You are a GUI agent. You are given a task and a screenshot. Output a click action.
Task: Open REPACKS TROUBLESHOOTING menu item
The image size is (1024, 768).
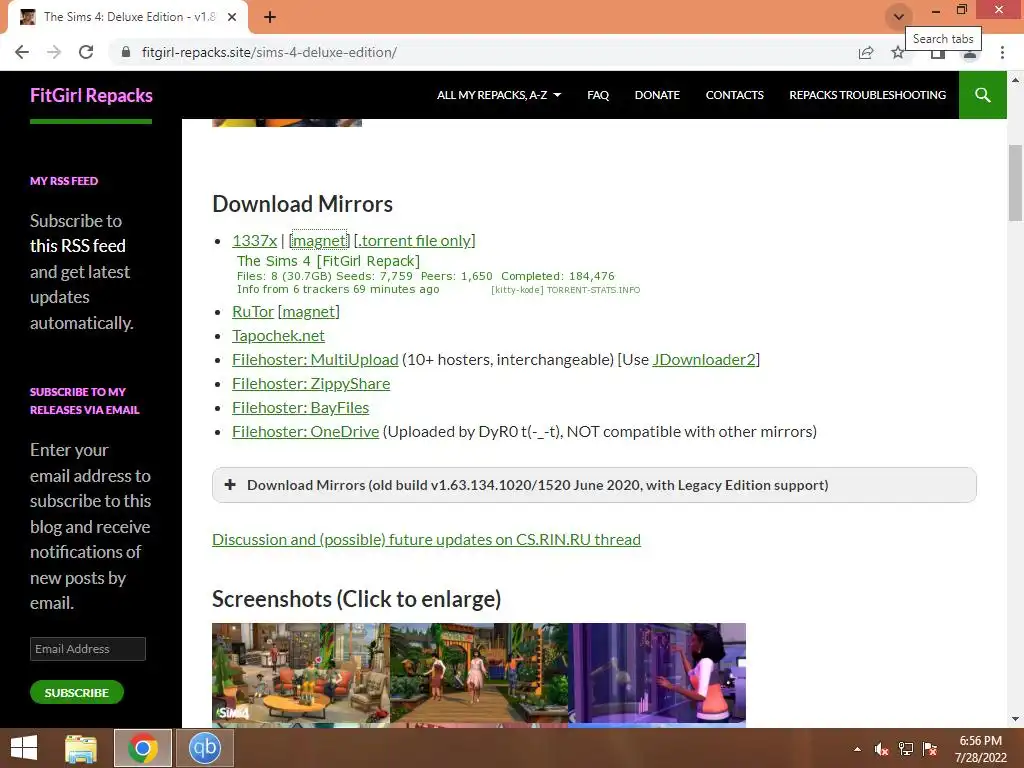click(x=867, y=95)
